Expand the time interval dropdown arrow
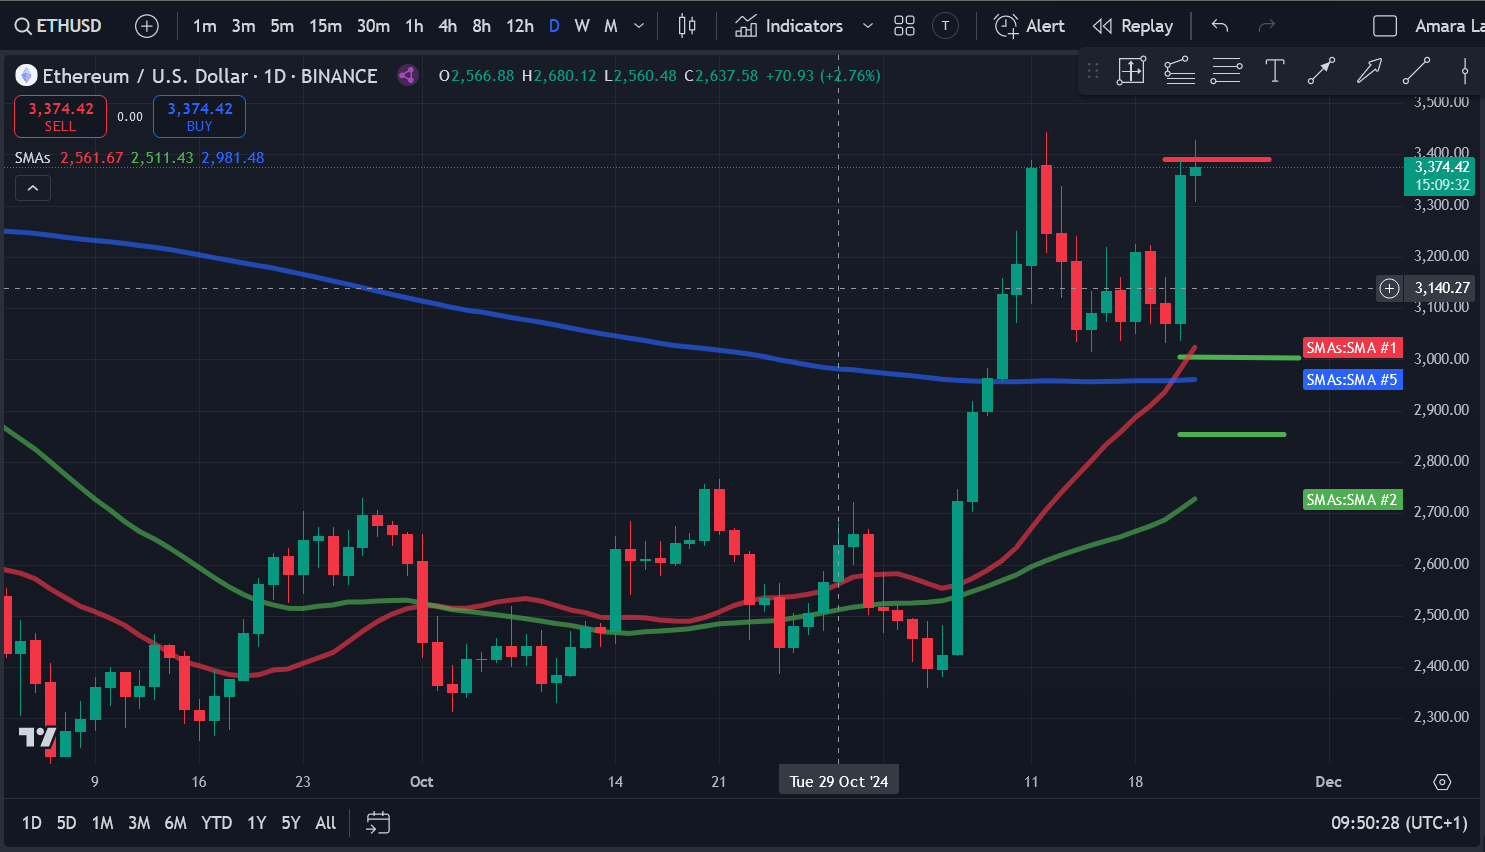1485x852 pixels. pos(639,26)
